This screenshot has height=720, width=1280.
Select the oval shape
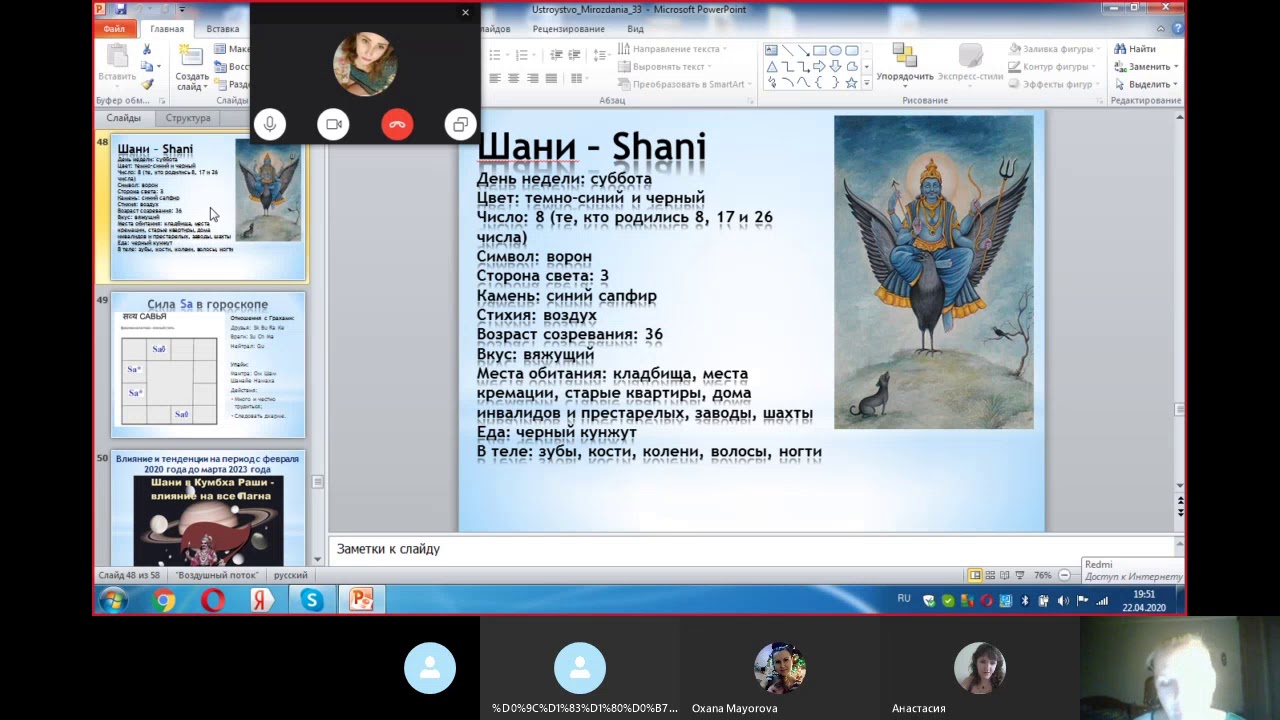[x=835, y=50]
